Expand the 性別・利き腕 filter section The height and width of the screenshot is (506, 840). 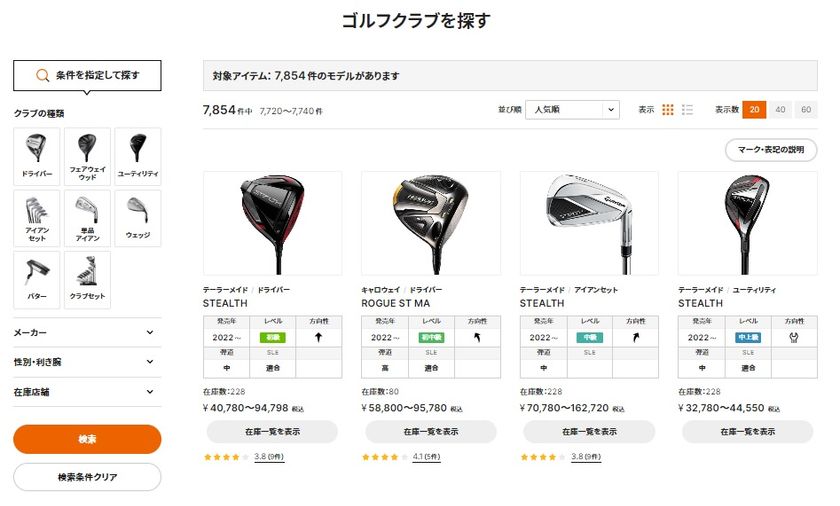click(x=87, y=362)
